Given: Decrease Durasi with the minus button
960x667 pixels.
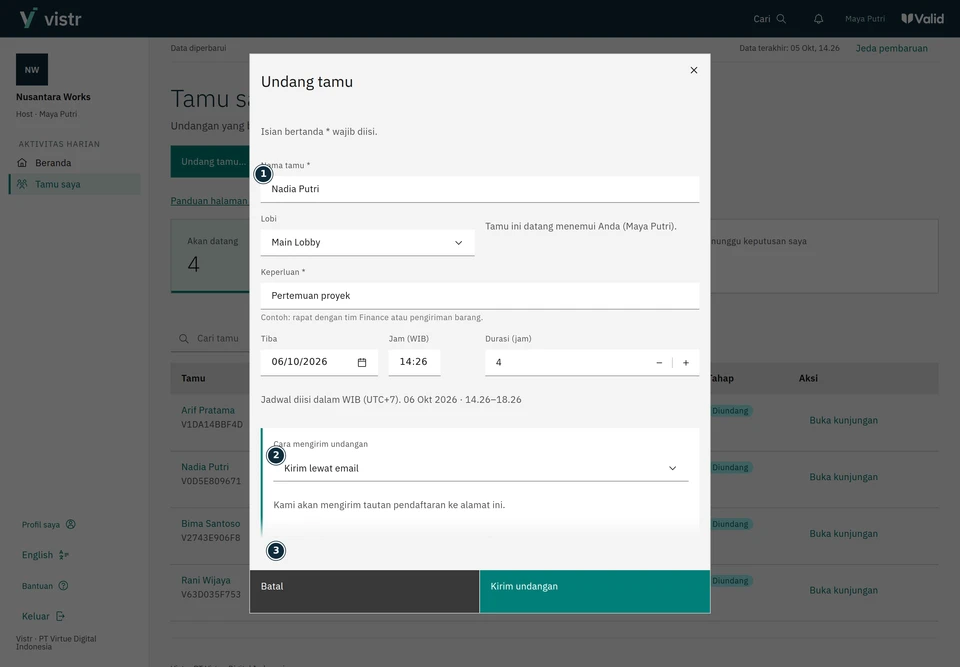Looking at the screenshot, I should click(x=659, y=363).
